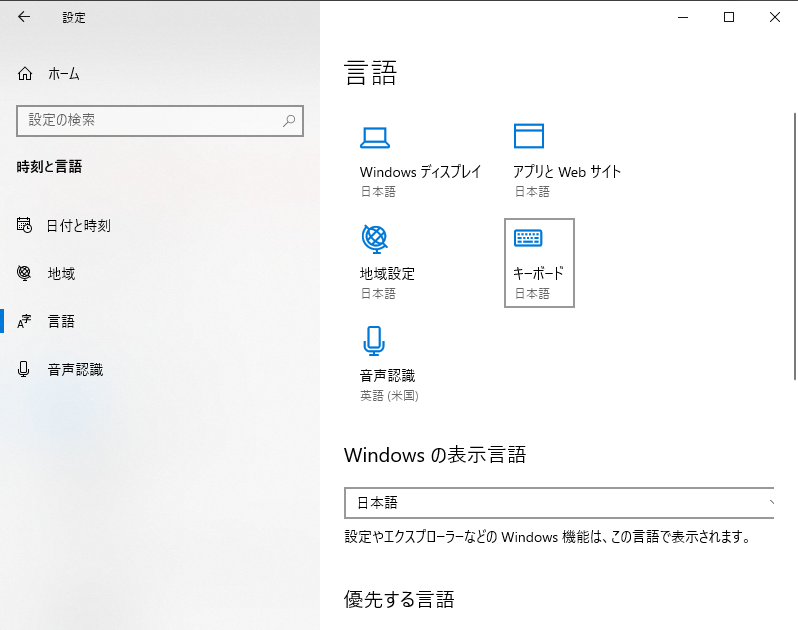Click 日本語 under Windows ディスプレイ

[378, 192]
